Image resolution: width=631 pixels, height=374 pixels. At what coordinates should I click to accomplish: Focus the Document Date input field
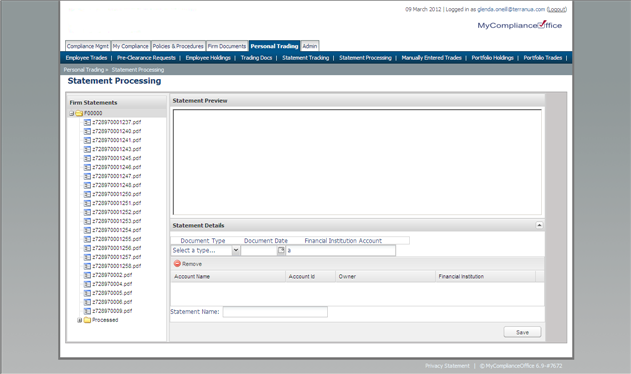pos(259,250)
